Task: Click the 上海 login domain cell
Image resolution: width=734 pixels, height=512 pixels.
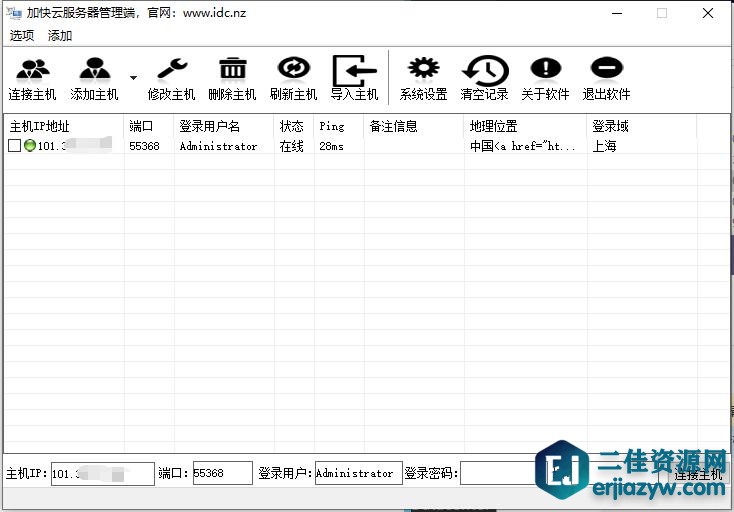Action: (x=604, y=146)
